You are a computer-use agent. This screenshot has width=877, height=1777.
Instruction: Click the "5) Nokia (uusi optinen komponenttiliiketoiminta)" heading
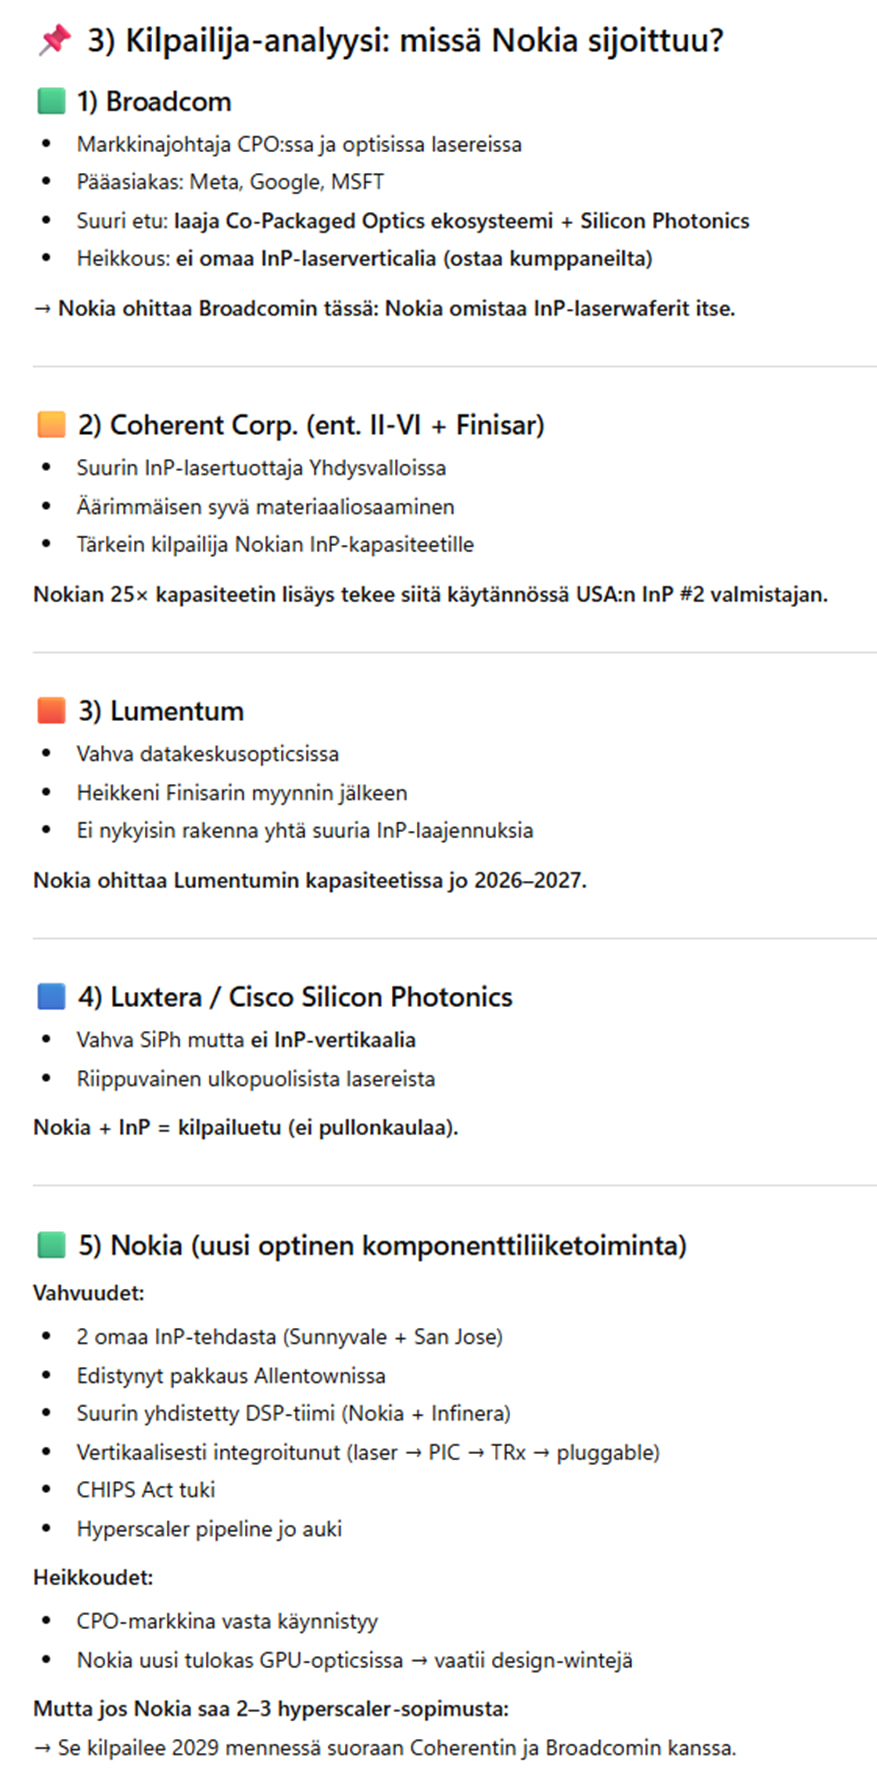[x=382, y=1245]
